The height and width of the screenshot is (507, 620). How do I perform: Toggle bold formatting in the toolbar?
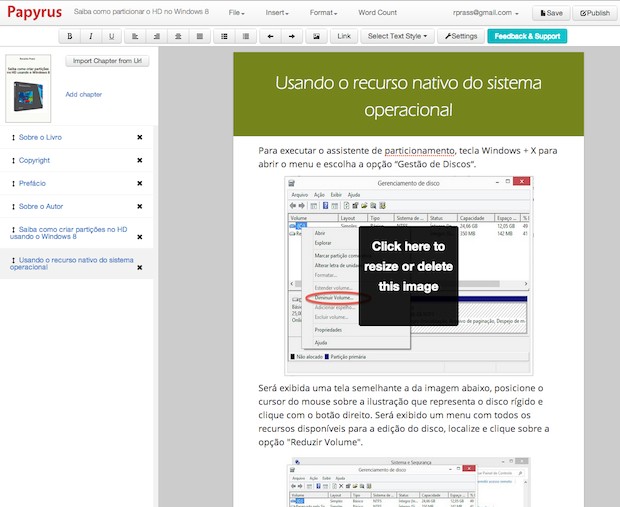click(x=70, y=36)
